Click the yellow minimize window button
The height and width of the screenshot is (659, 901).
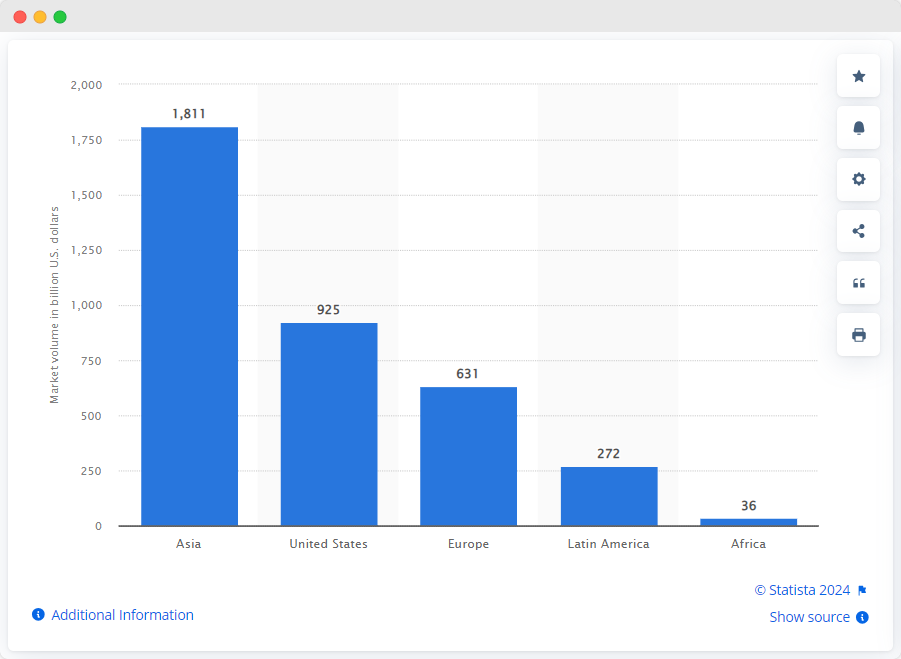(x=40, y=17)
